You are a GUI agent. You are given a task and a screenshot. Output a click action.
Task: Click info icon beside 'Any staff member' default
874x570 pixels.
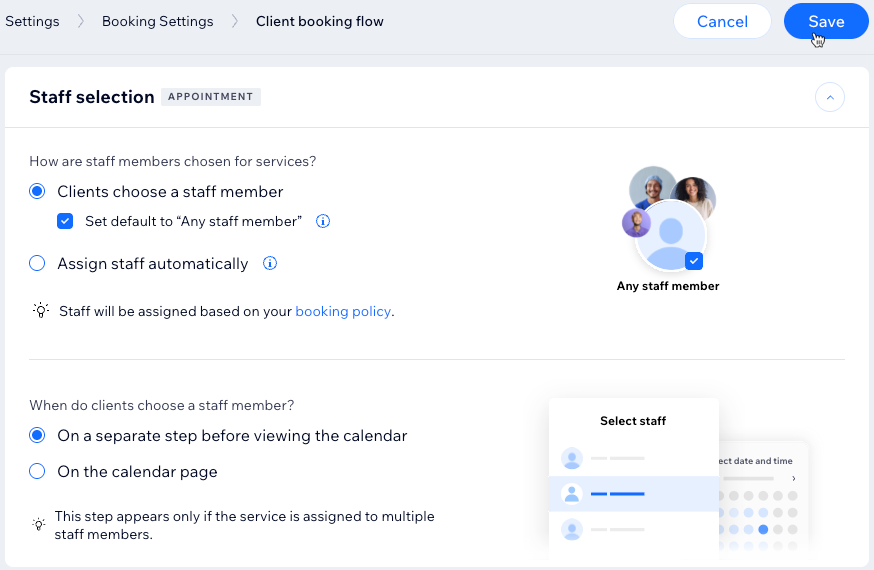coord(323,221)
